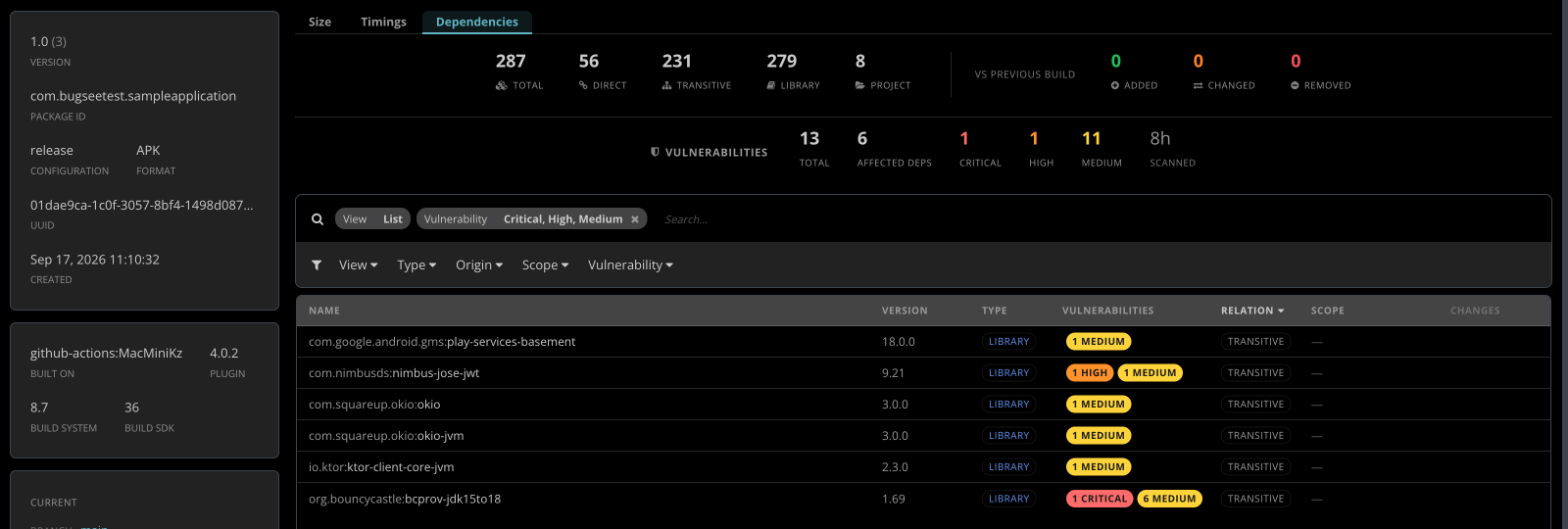The height and width of the screenshot is (529, 1568).
Task: Select the Dependencies tab
Action: click(477, 22)
